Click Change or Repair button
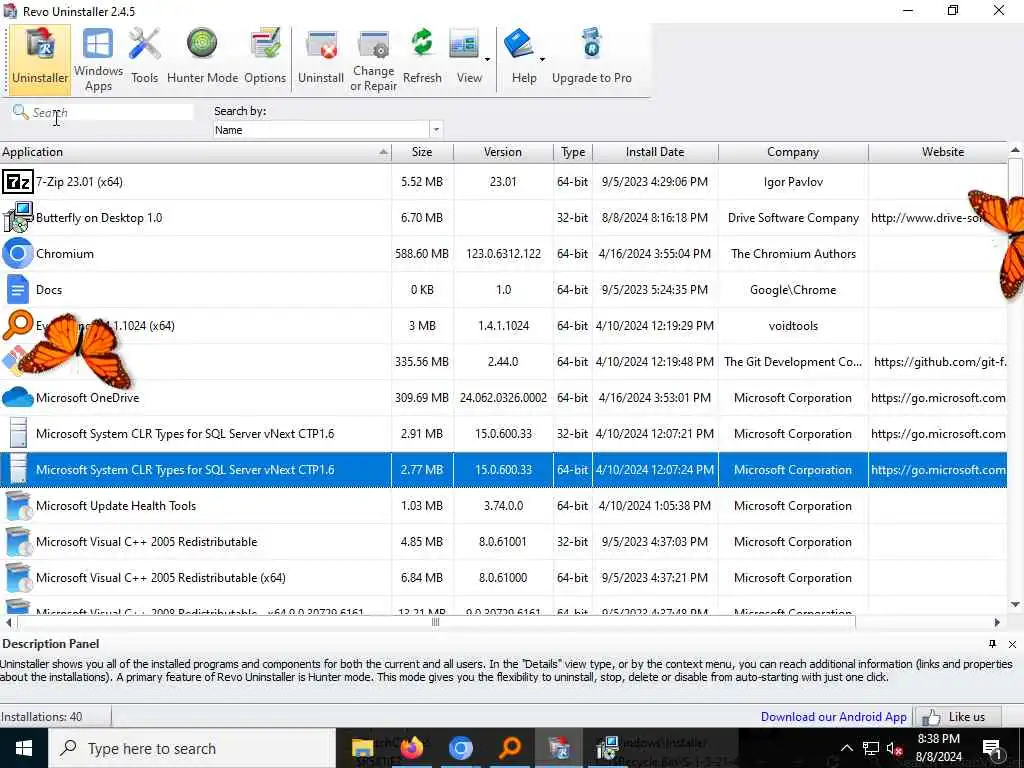This screenshot has height=768, width=1024. (374, 58)
